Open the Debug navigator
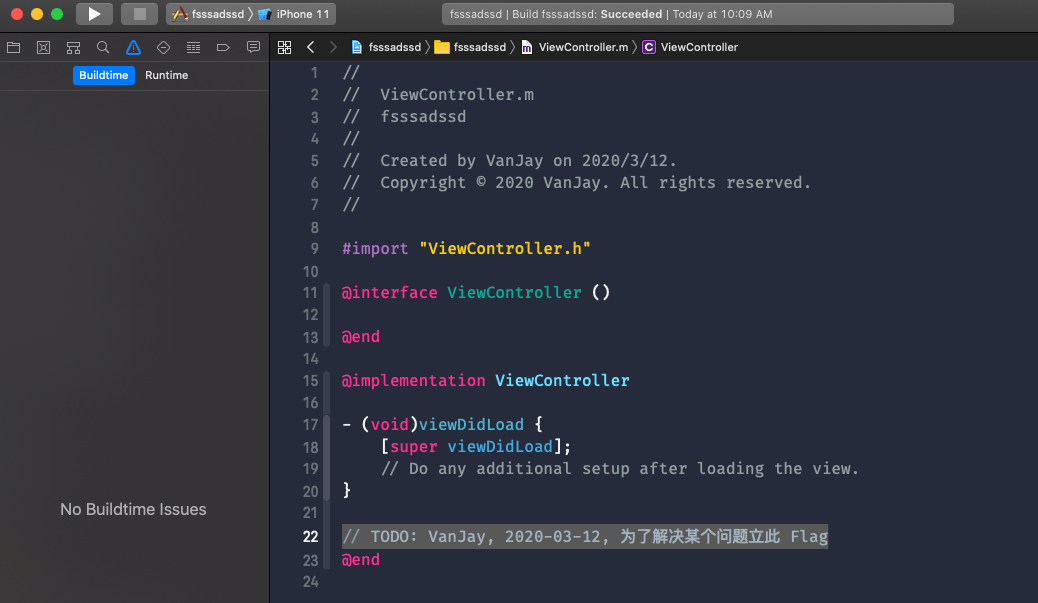The width and height of the screenshot is (1038, 603). coord(193,47)
